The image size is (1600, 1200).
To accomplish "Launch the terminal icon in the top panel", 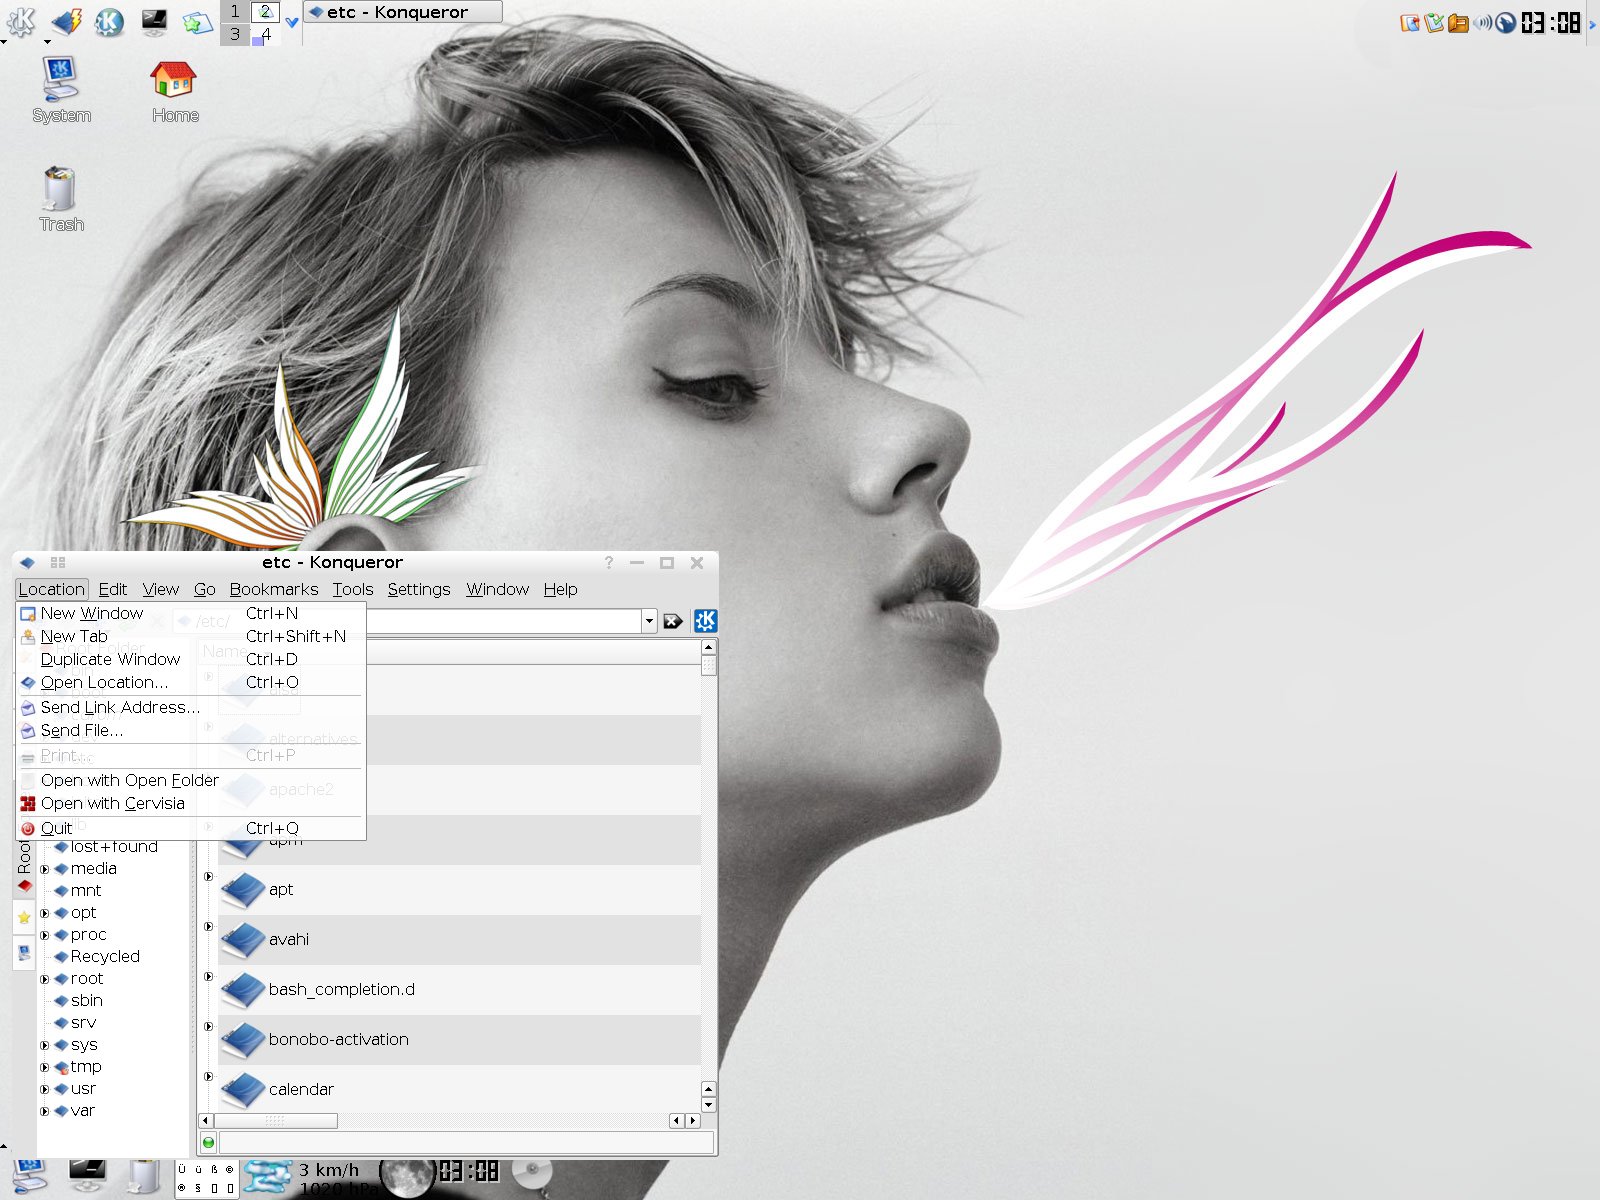I will click(x=154, y=21).
